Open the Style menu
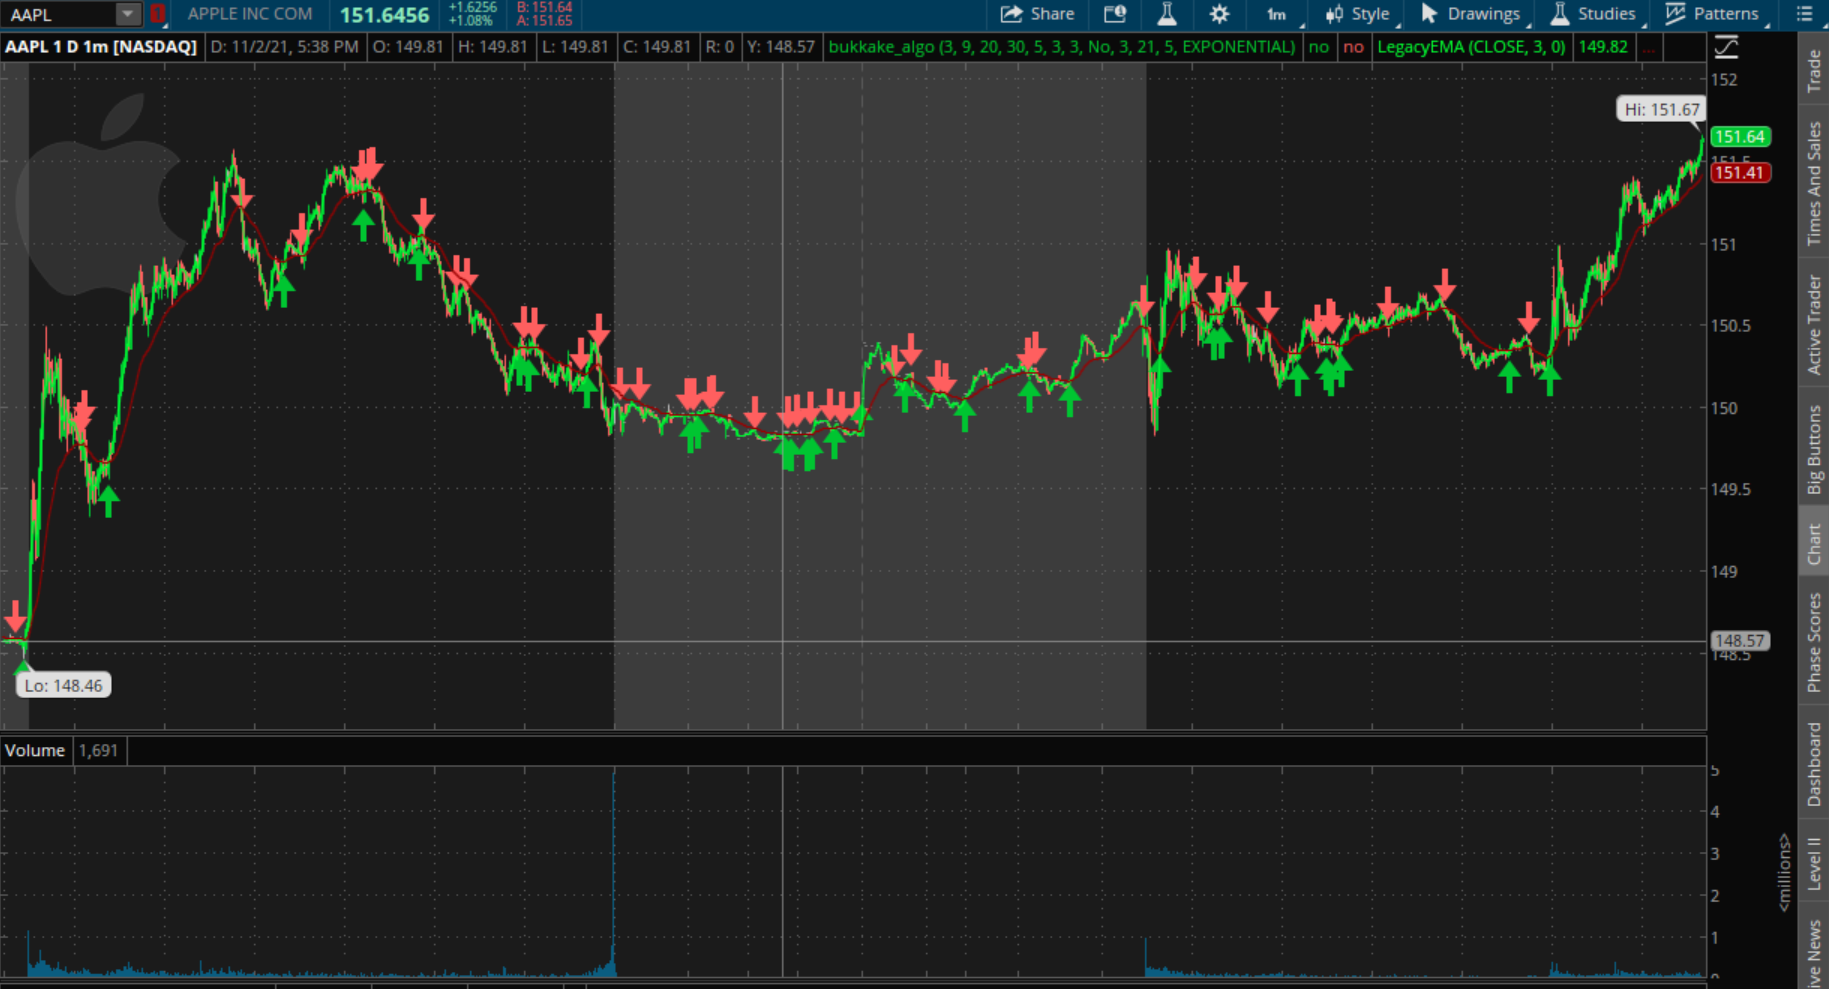 tap(1357, 14)
